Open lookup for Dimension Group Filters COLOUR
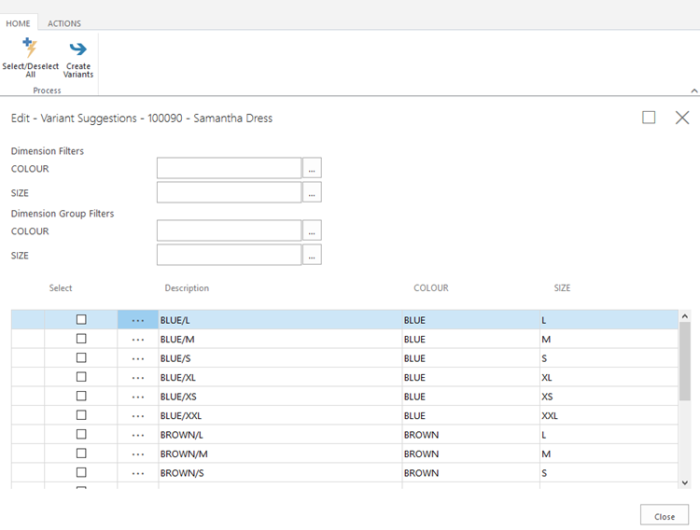The width and height of the screenshot is (700, 530). [313, 231]
